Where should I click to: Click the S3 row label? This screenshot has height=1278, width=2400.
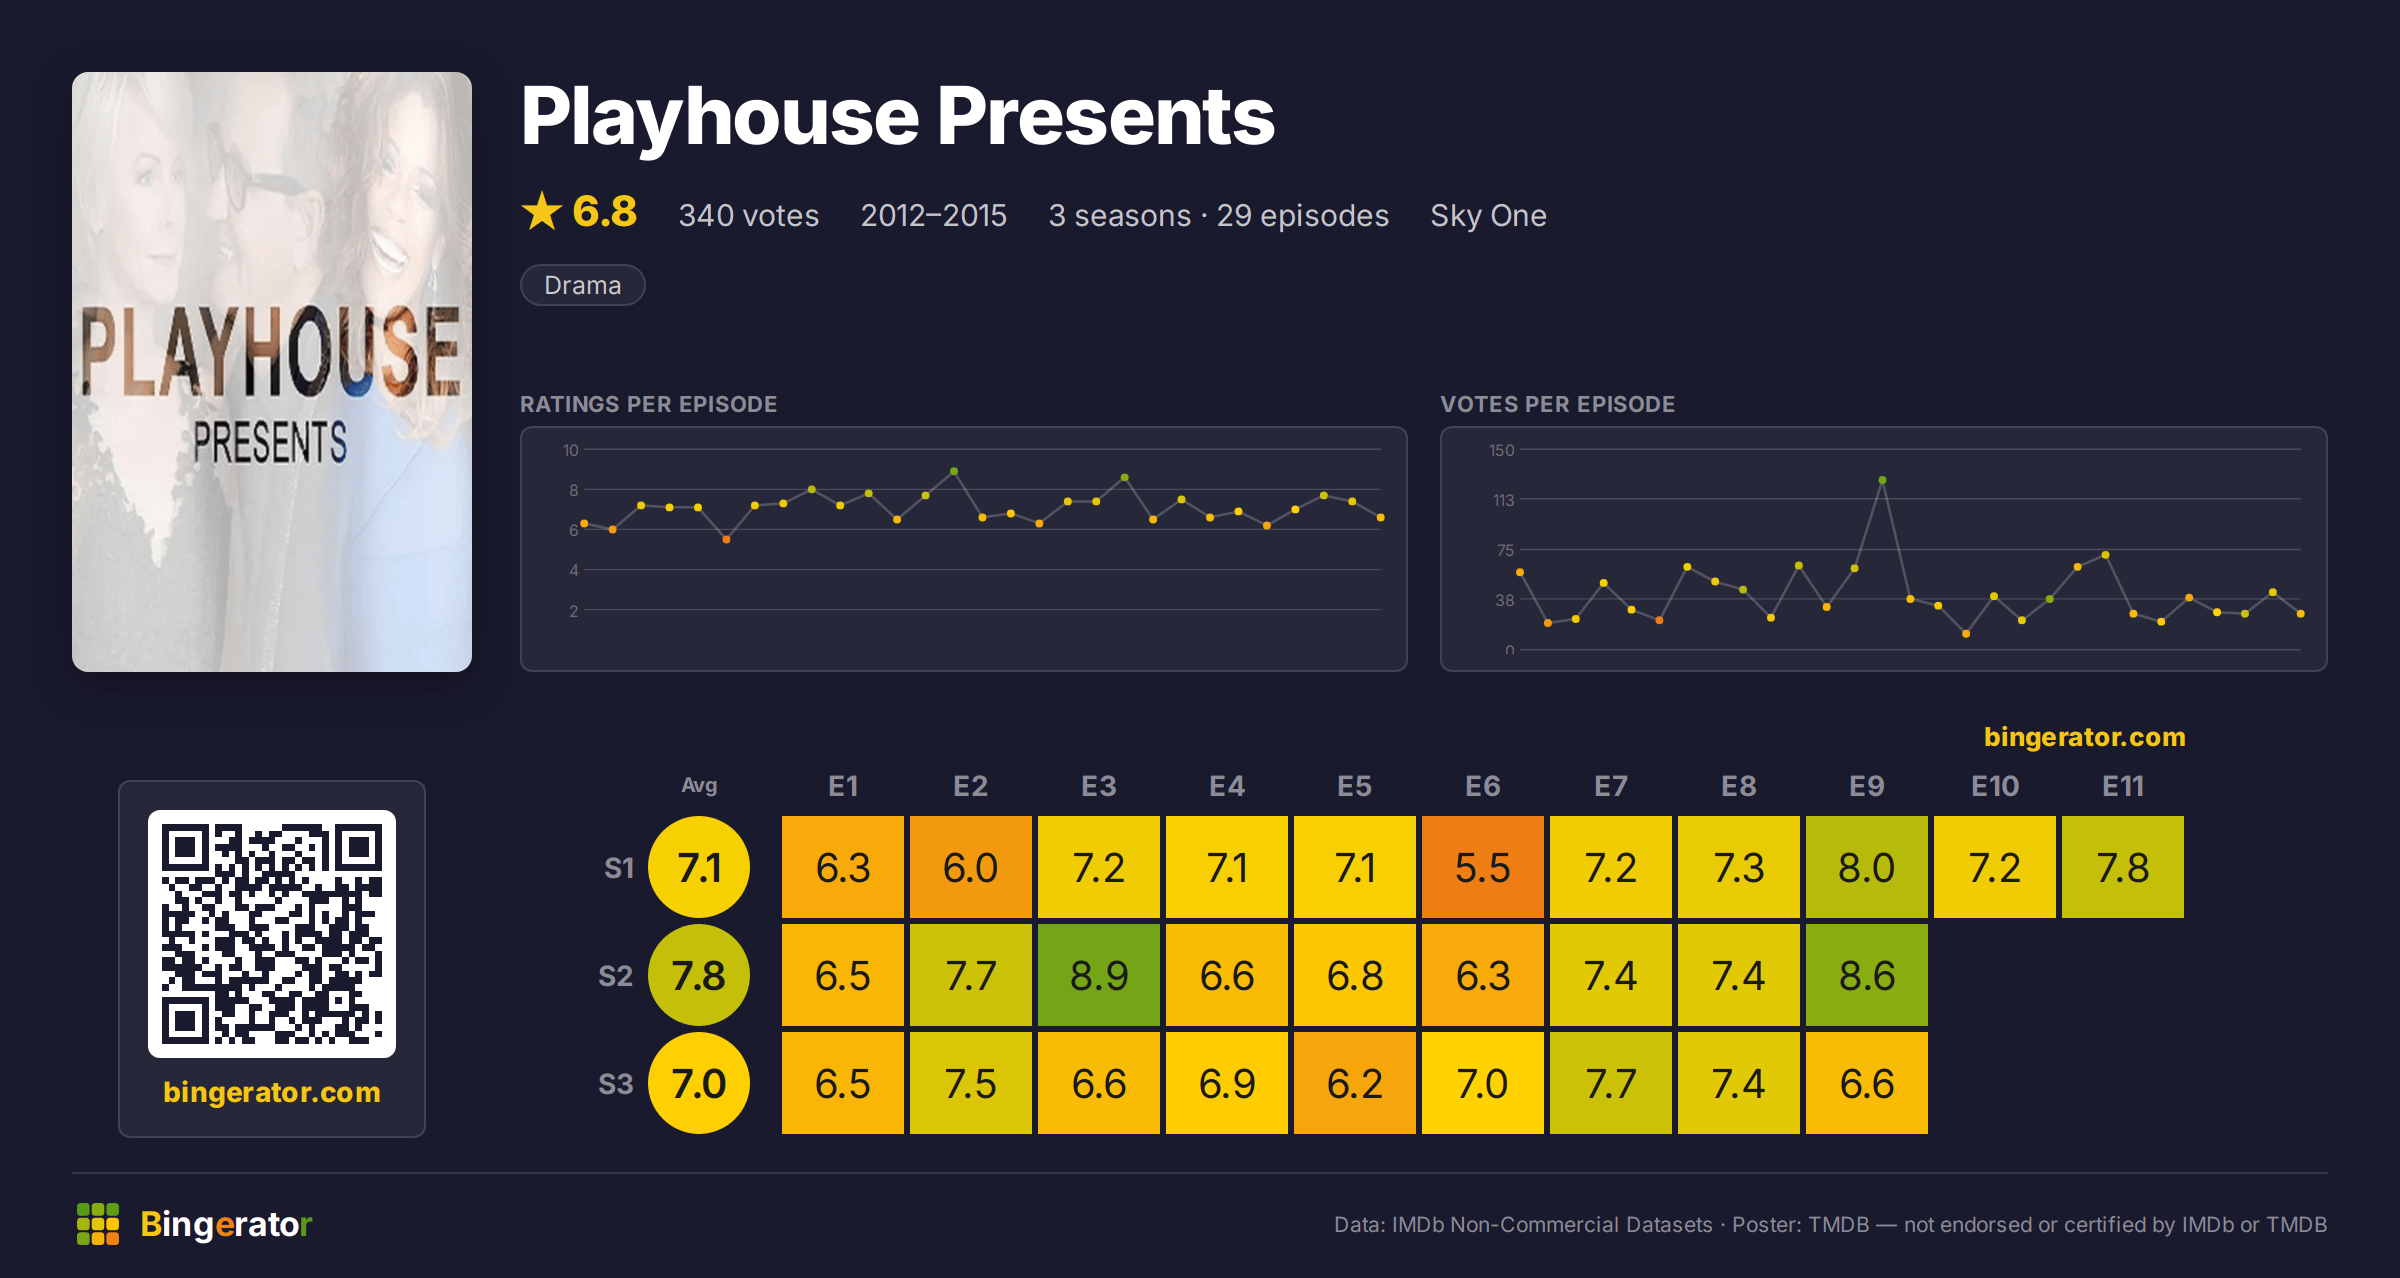click(616, 1084)
